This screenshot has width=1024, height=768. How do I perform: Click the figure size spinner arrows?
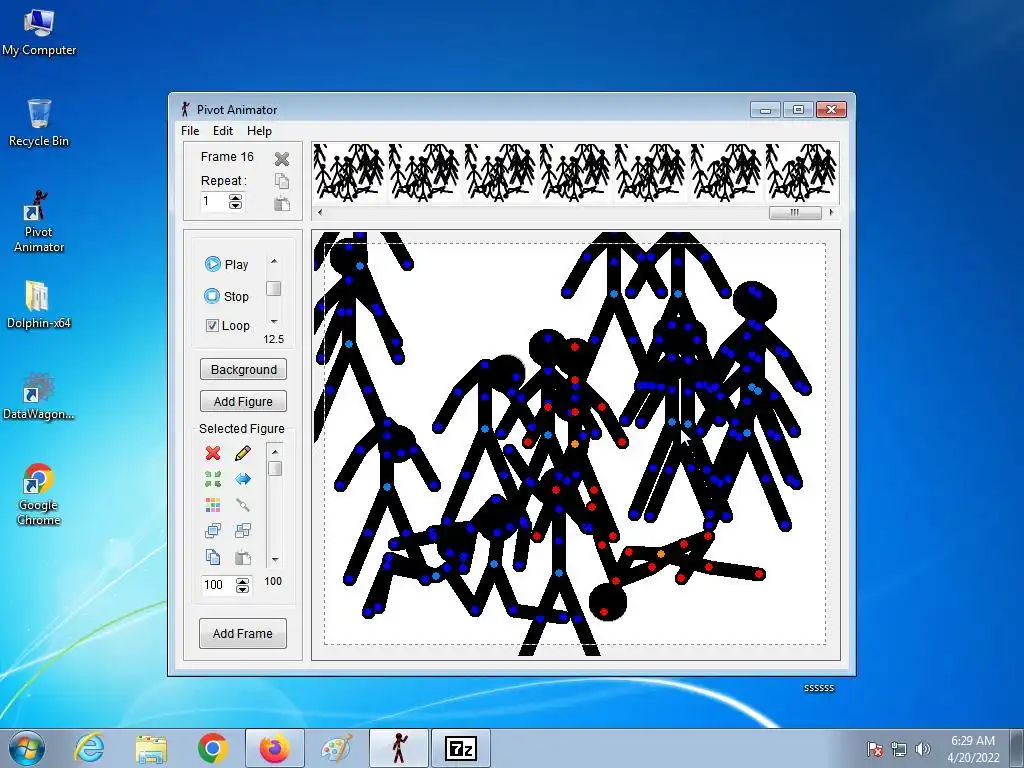tap(242, 585)
